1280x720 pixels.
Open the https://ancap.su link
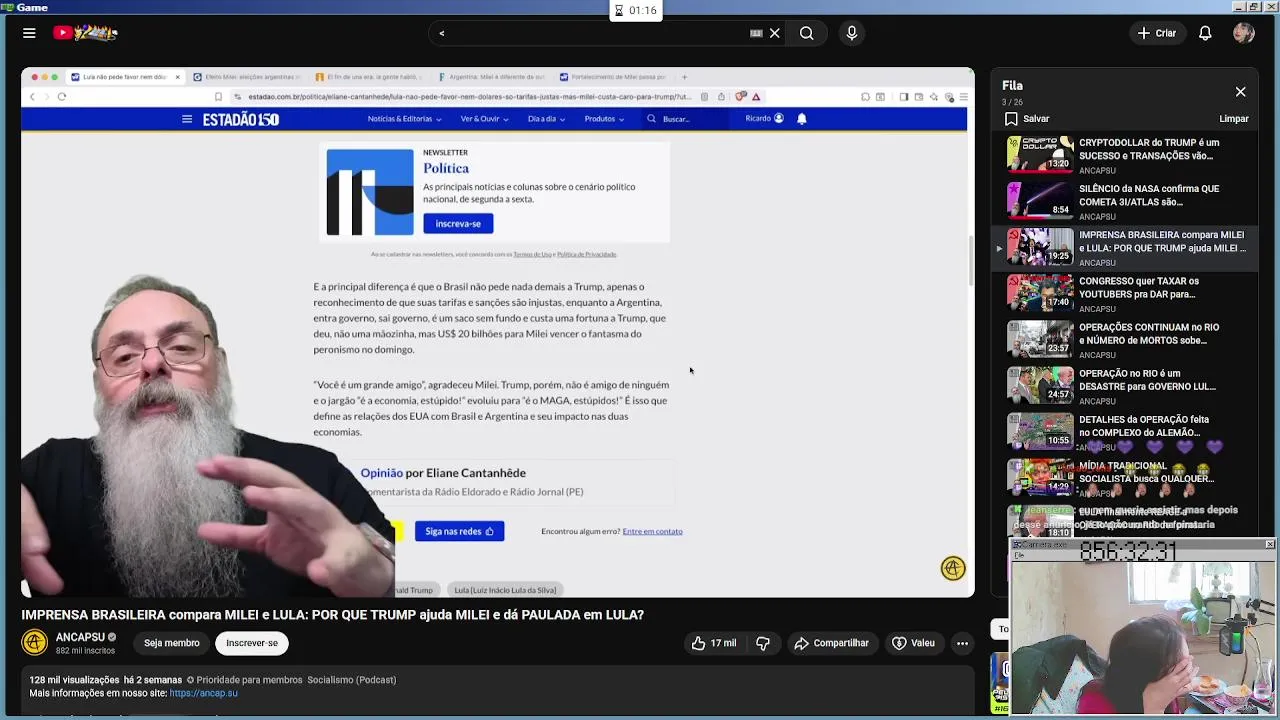203,693
